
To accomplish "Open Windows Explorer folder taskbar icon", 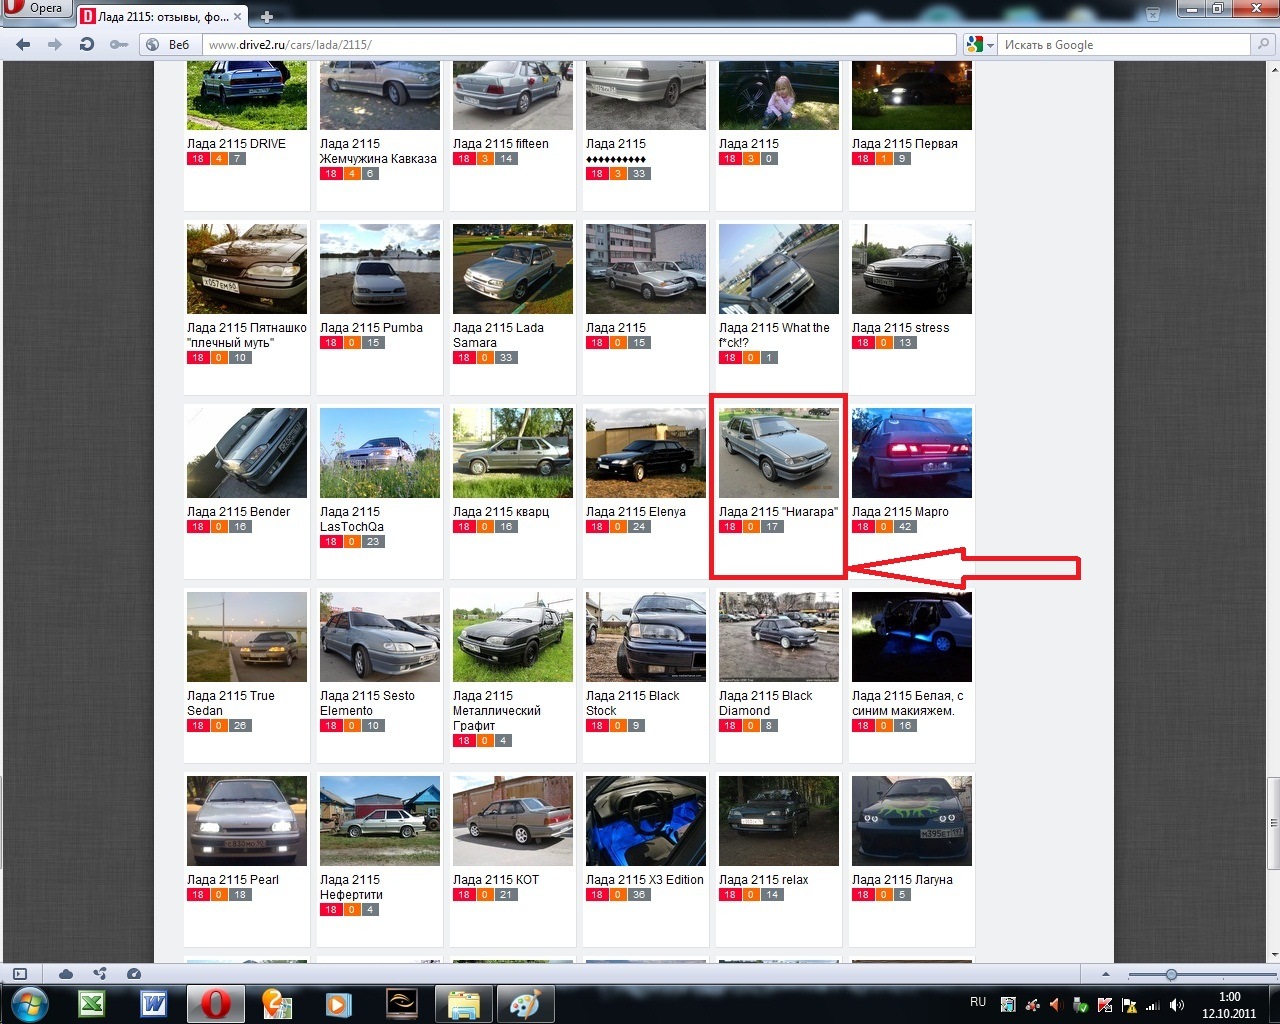I will click(x=464, y=1004).
